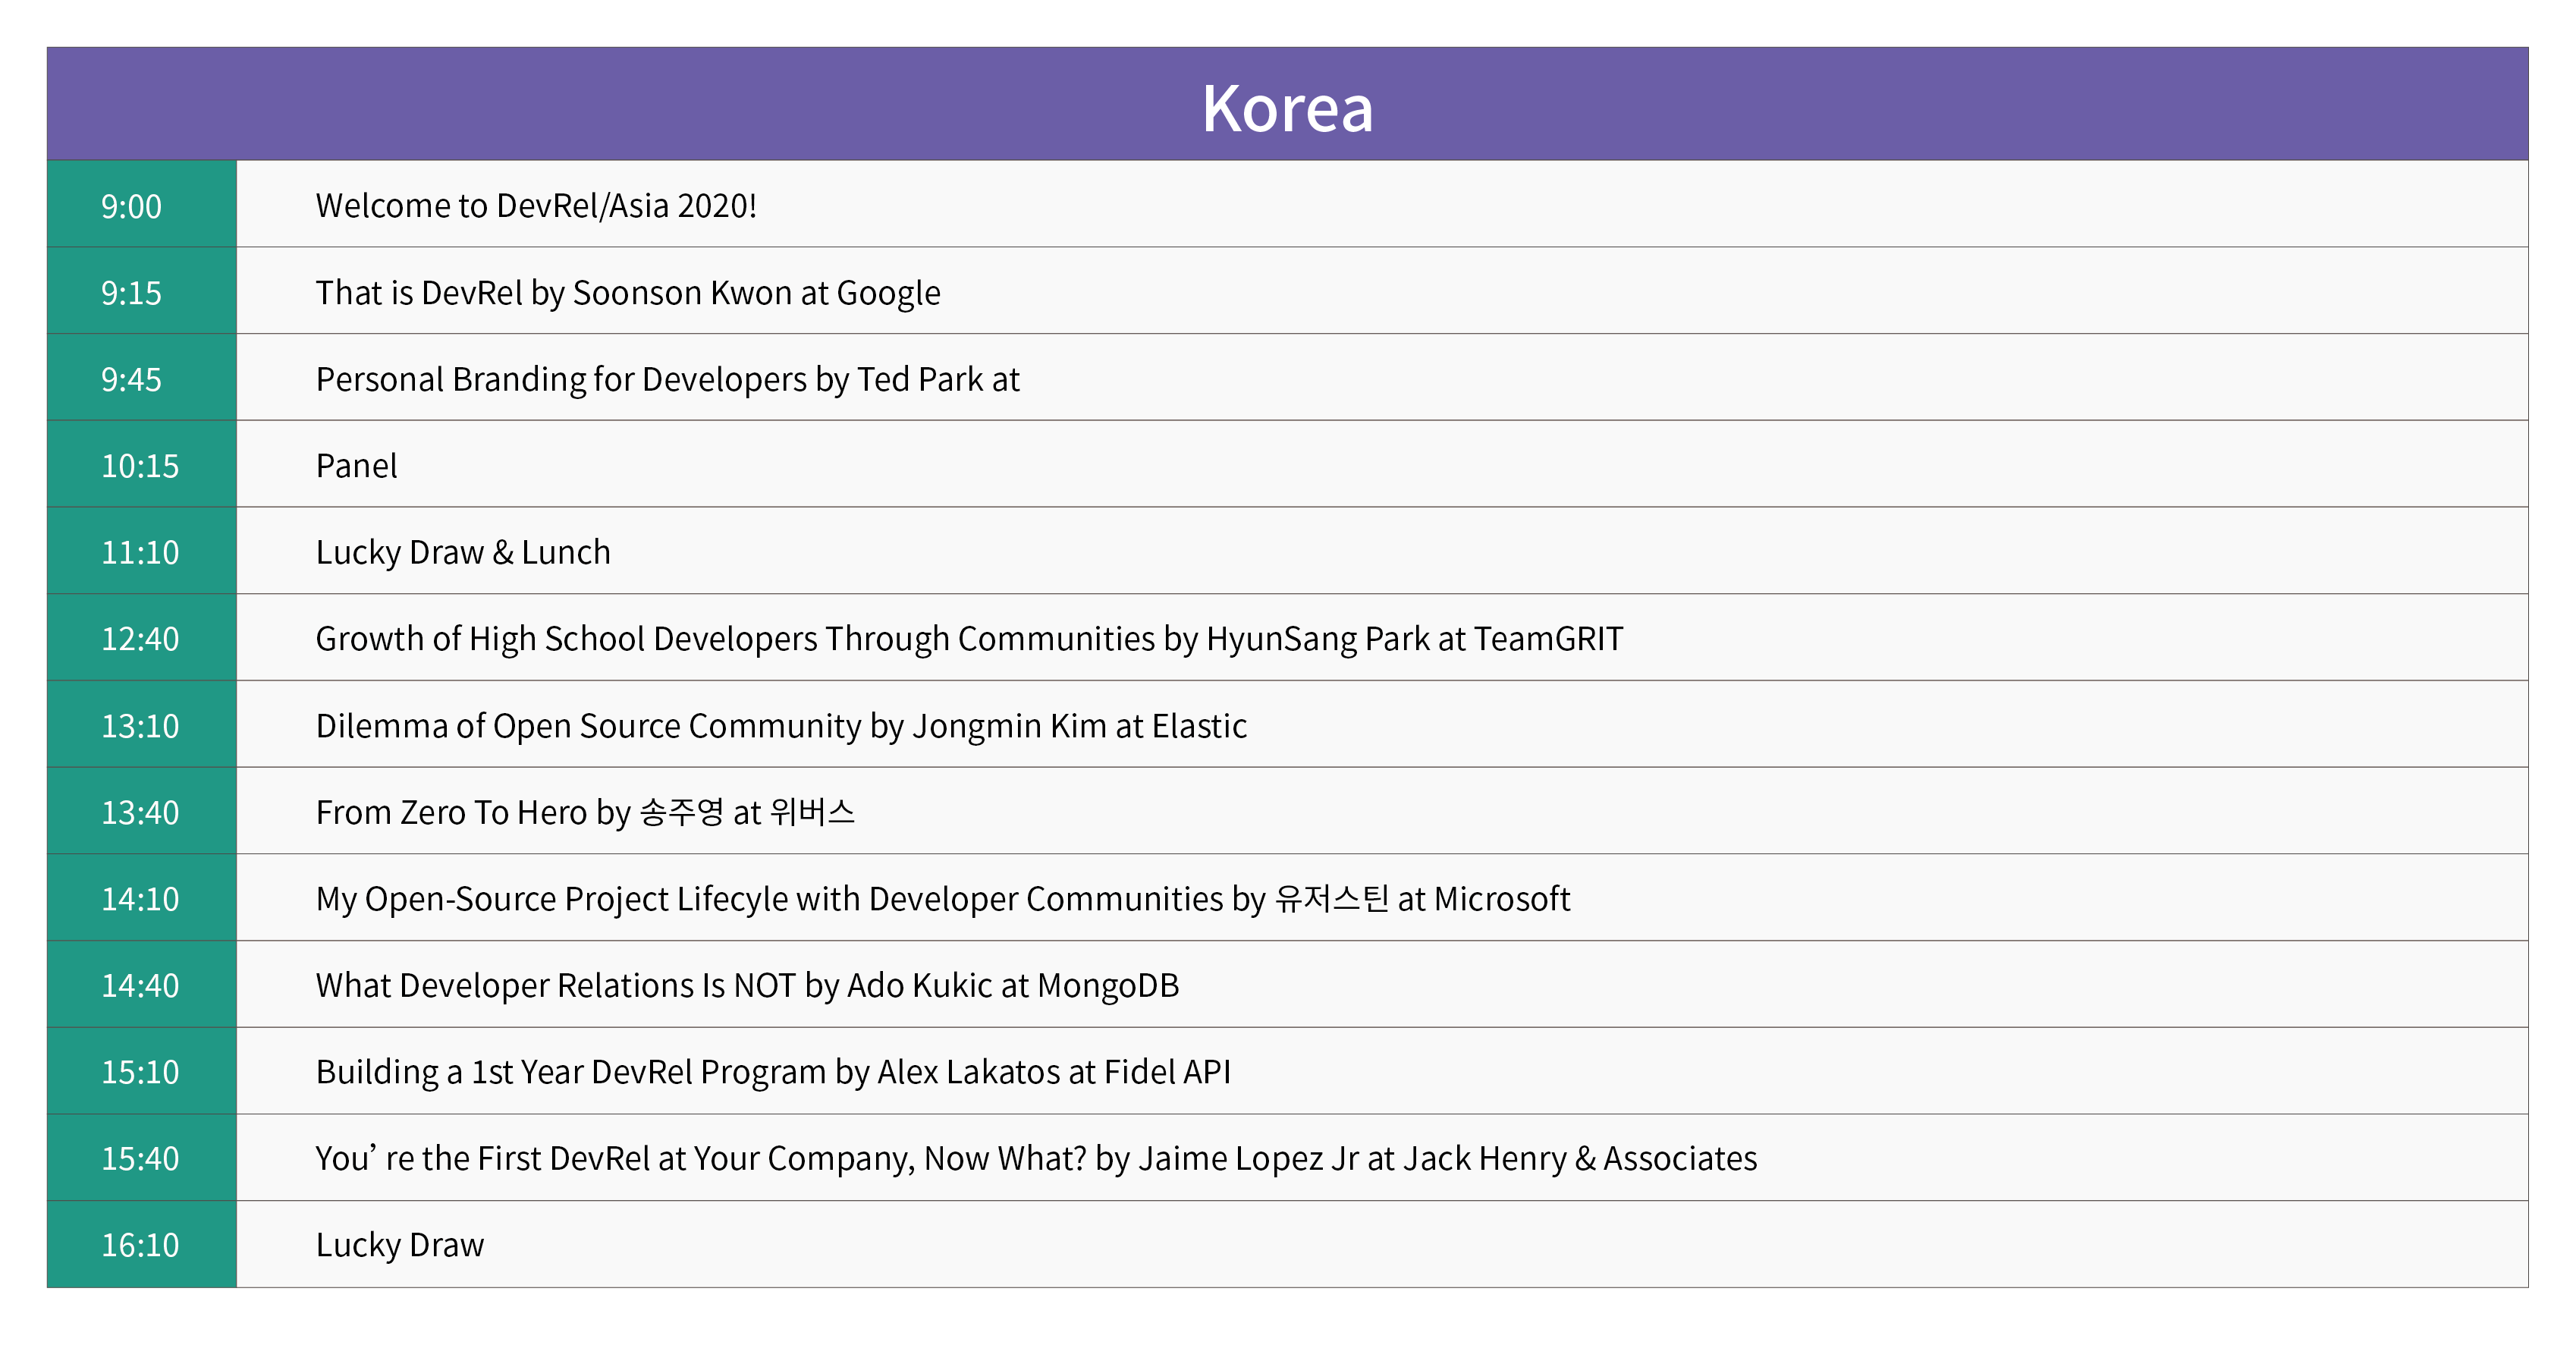Viewport: 2576px width, 1345px height.
Task: Select the 15:40 time slot
Action: coord(140,1159)
